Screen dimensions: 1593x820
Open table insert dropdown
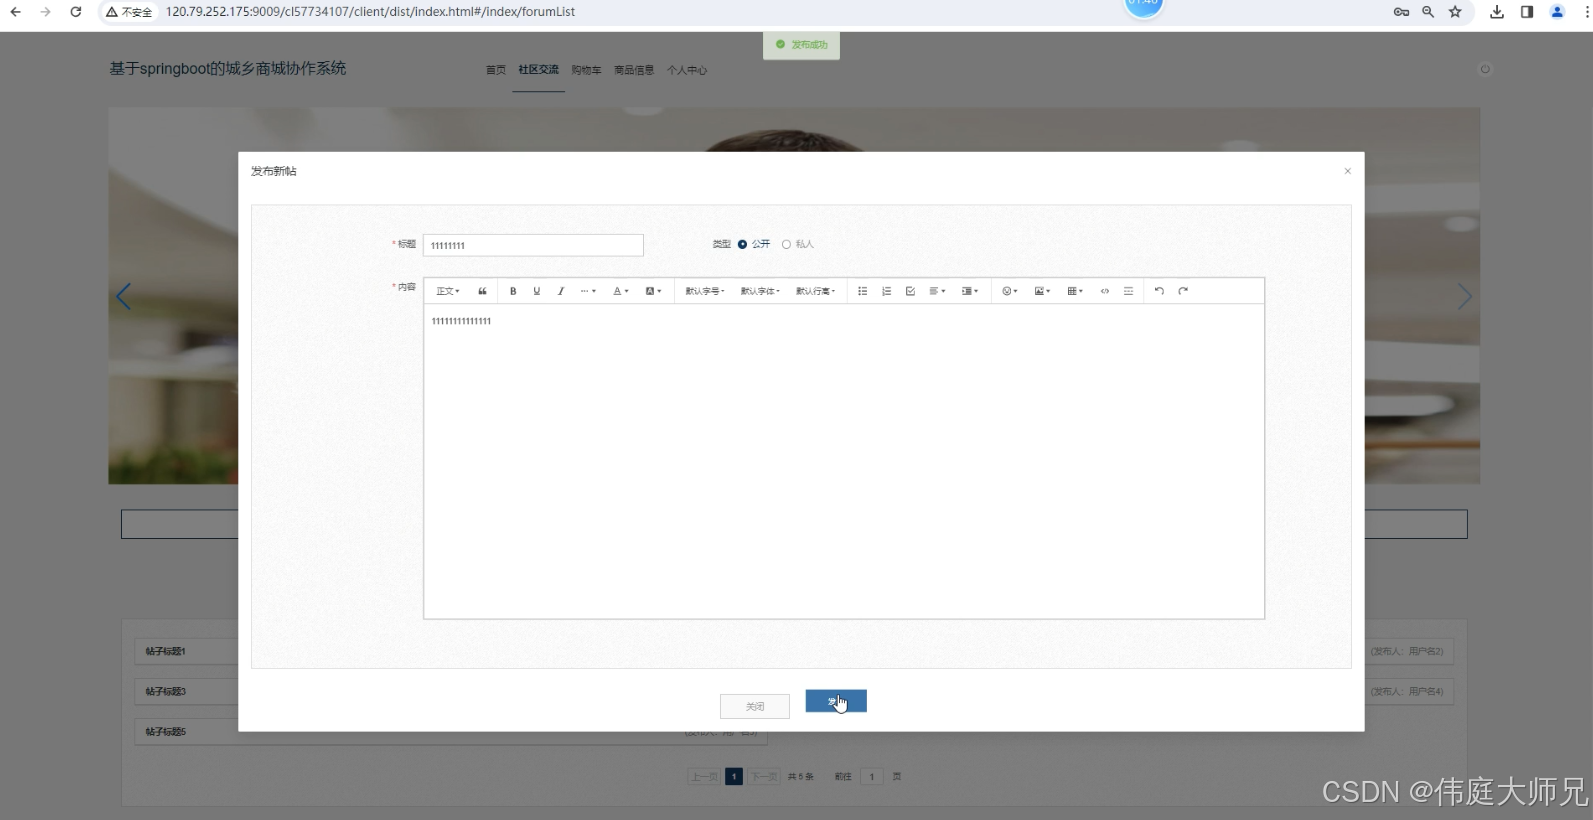pyautogui.click(x=1075, y=291)
